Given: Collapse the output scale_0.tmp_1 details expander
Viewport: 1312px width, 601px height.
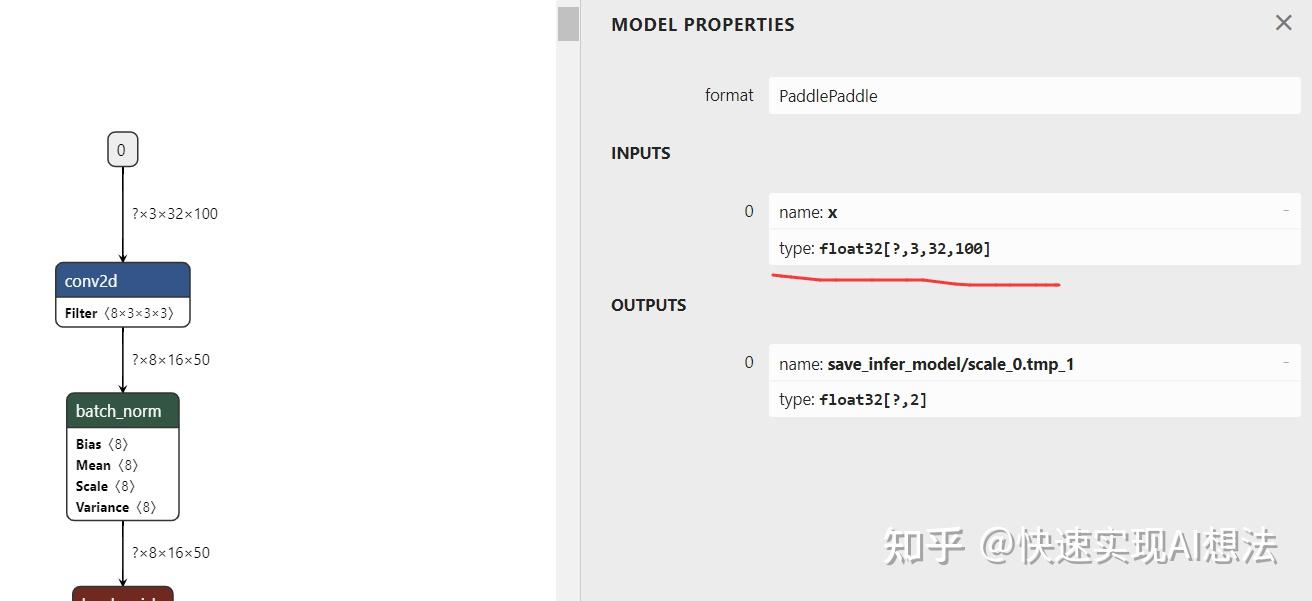Looking at the screenshot, I should (1286, 363).
